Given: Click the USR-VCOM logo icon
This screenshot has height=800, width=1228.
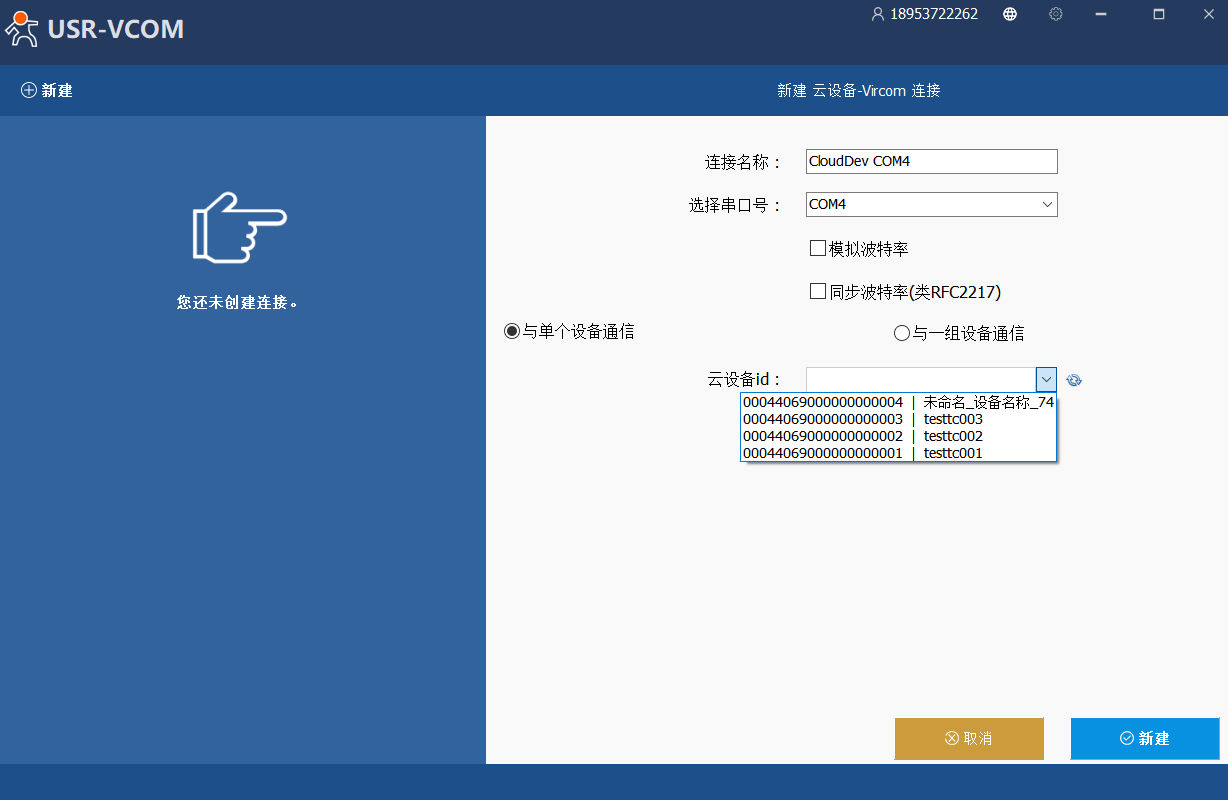Looking at the screenshot, I should tap(22, 29).
